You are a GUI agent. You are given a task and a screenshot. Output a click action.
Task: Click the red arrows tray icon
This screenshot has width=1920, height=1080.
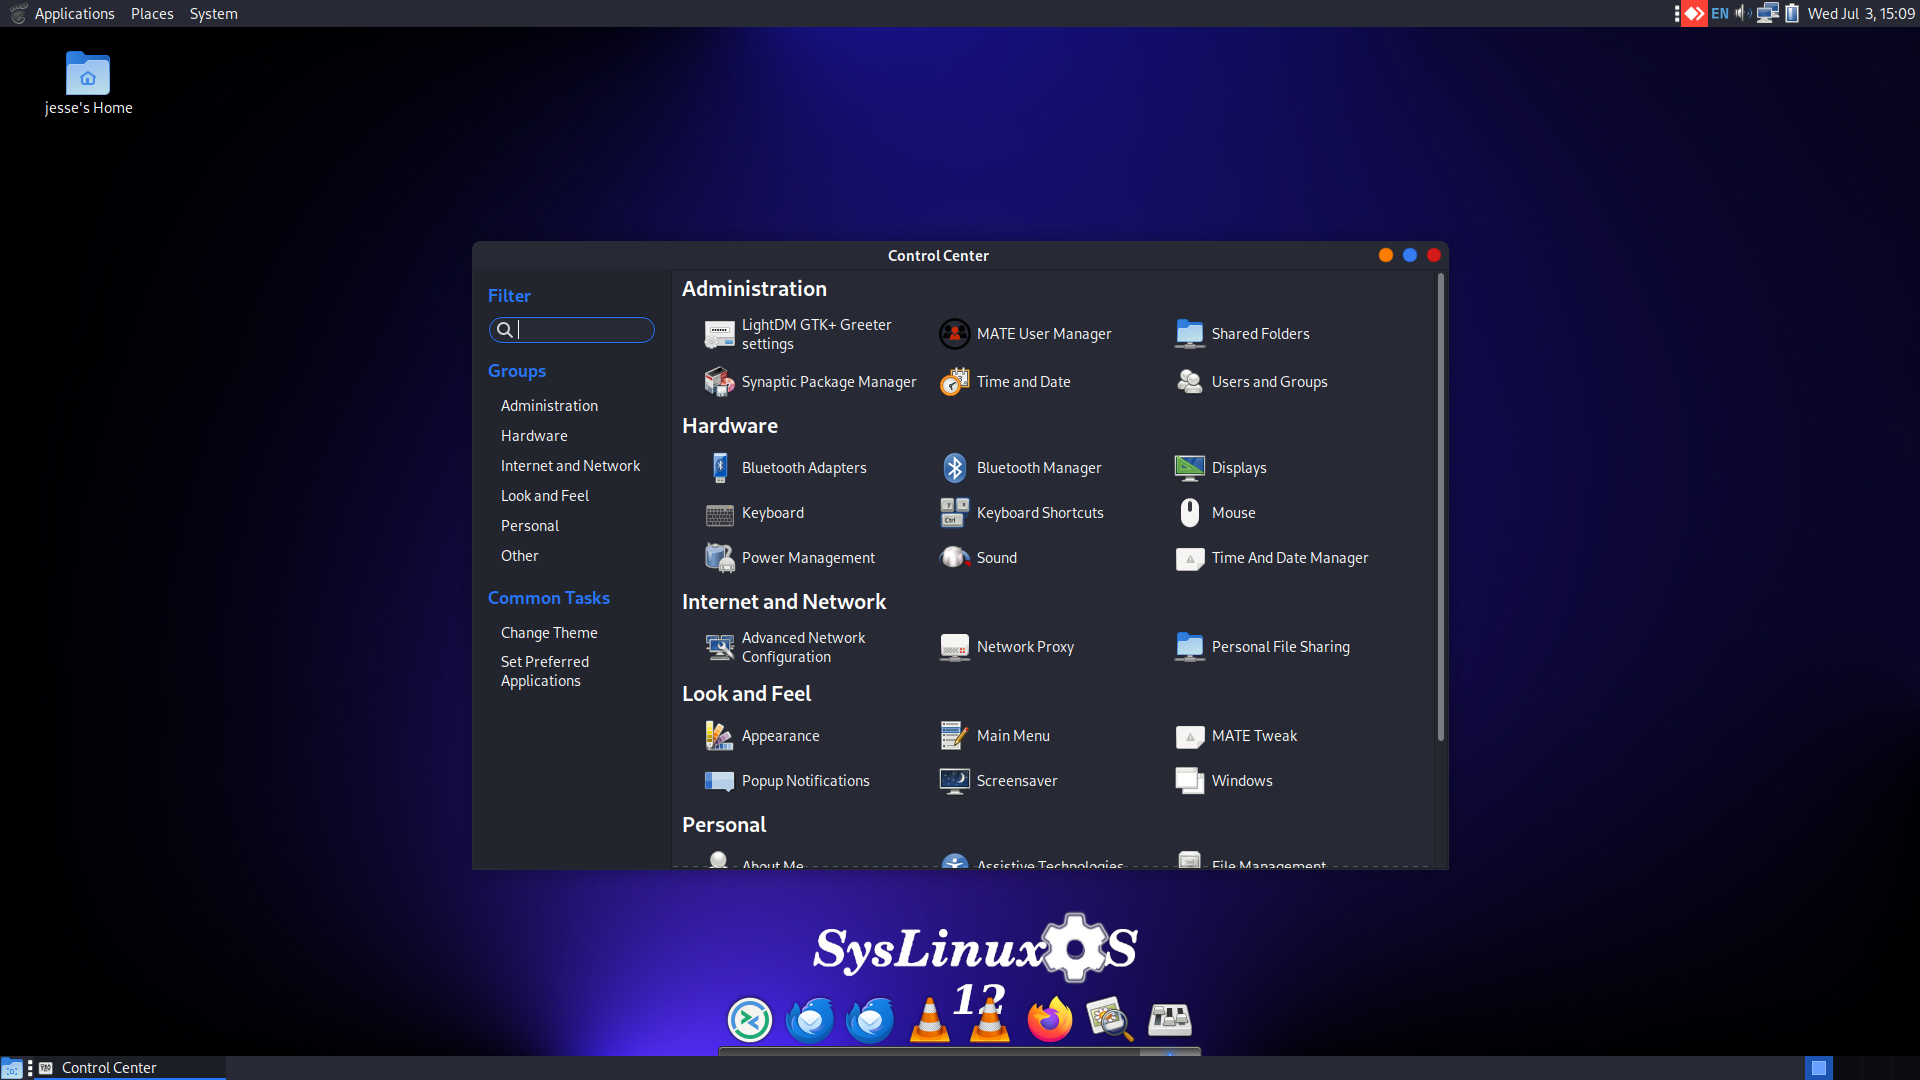click(1694, 14)
